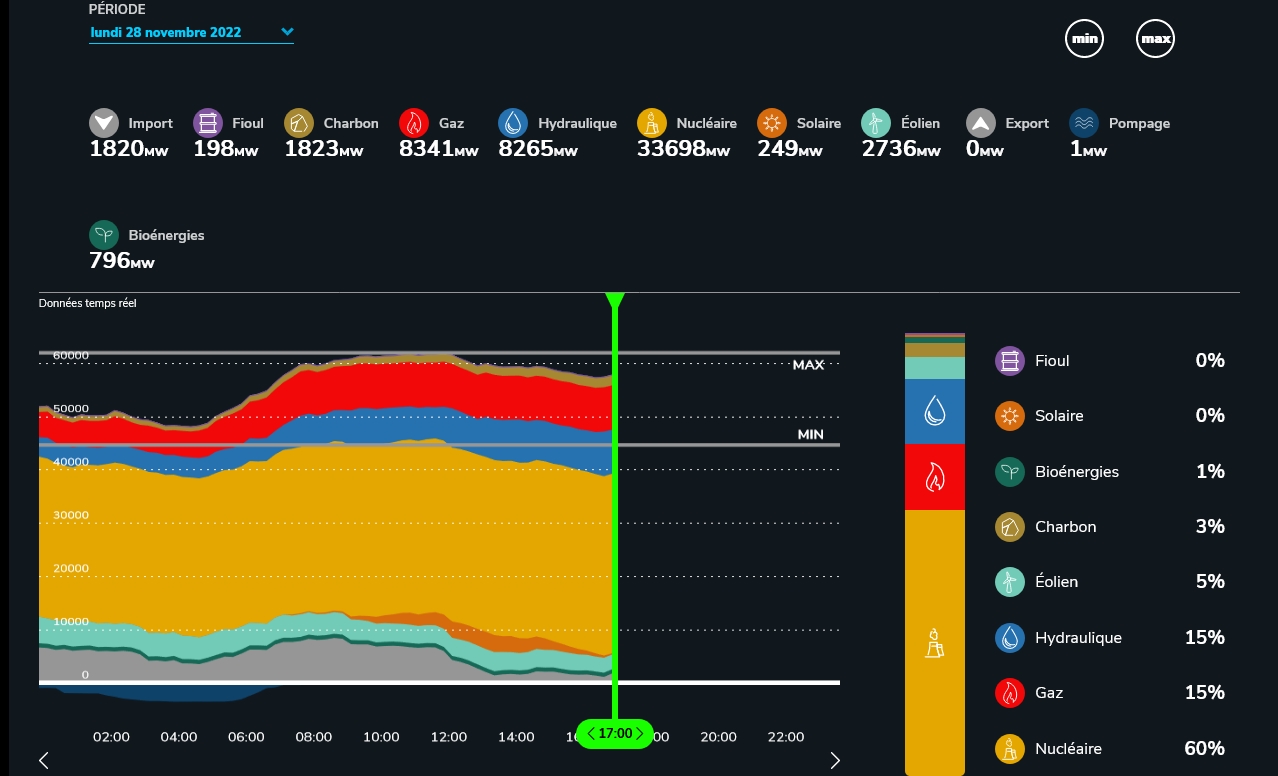Click the red Gaz flame icon in top row
This screenshot has height=776, width=1278.
click(x=414, y=123)
